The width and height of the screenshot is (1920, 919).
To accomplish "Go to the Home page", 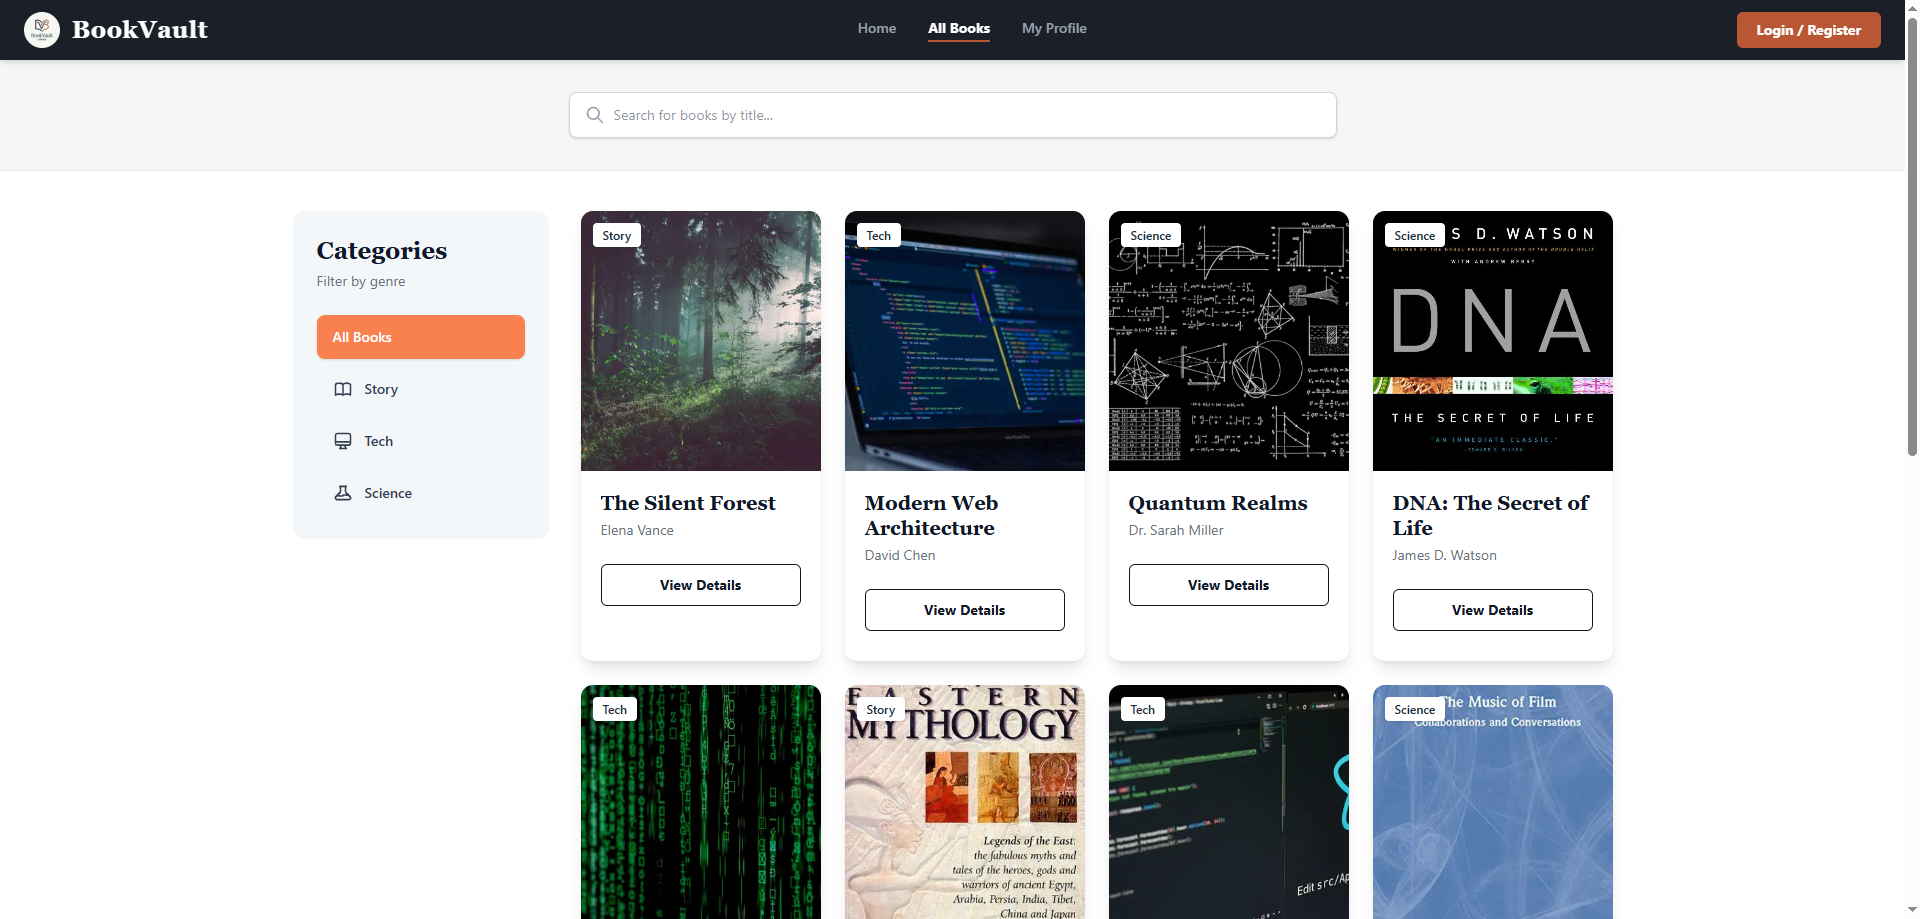I will click(x=877, y=29).
